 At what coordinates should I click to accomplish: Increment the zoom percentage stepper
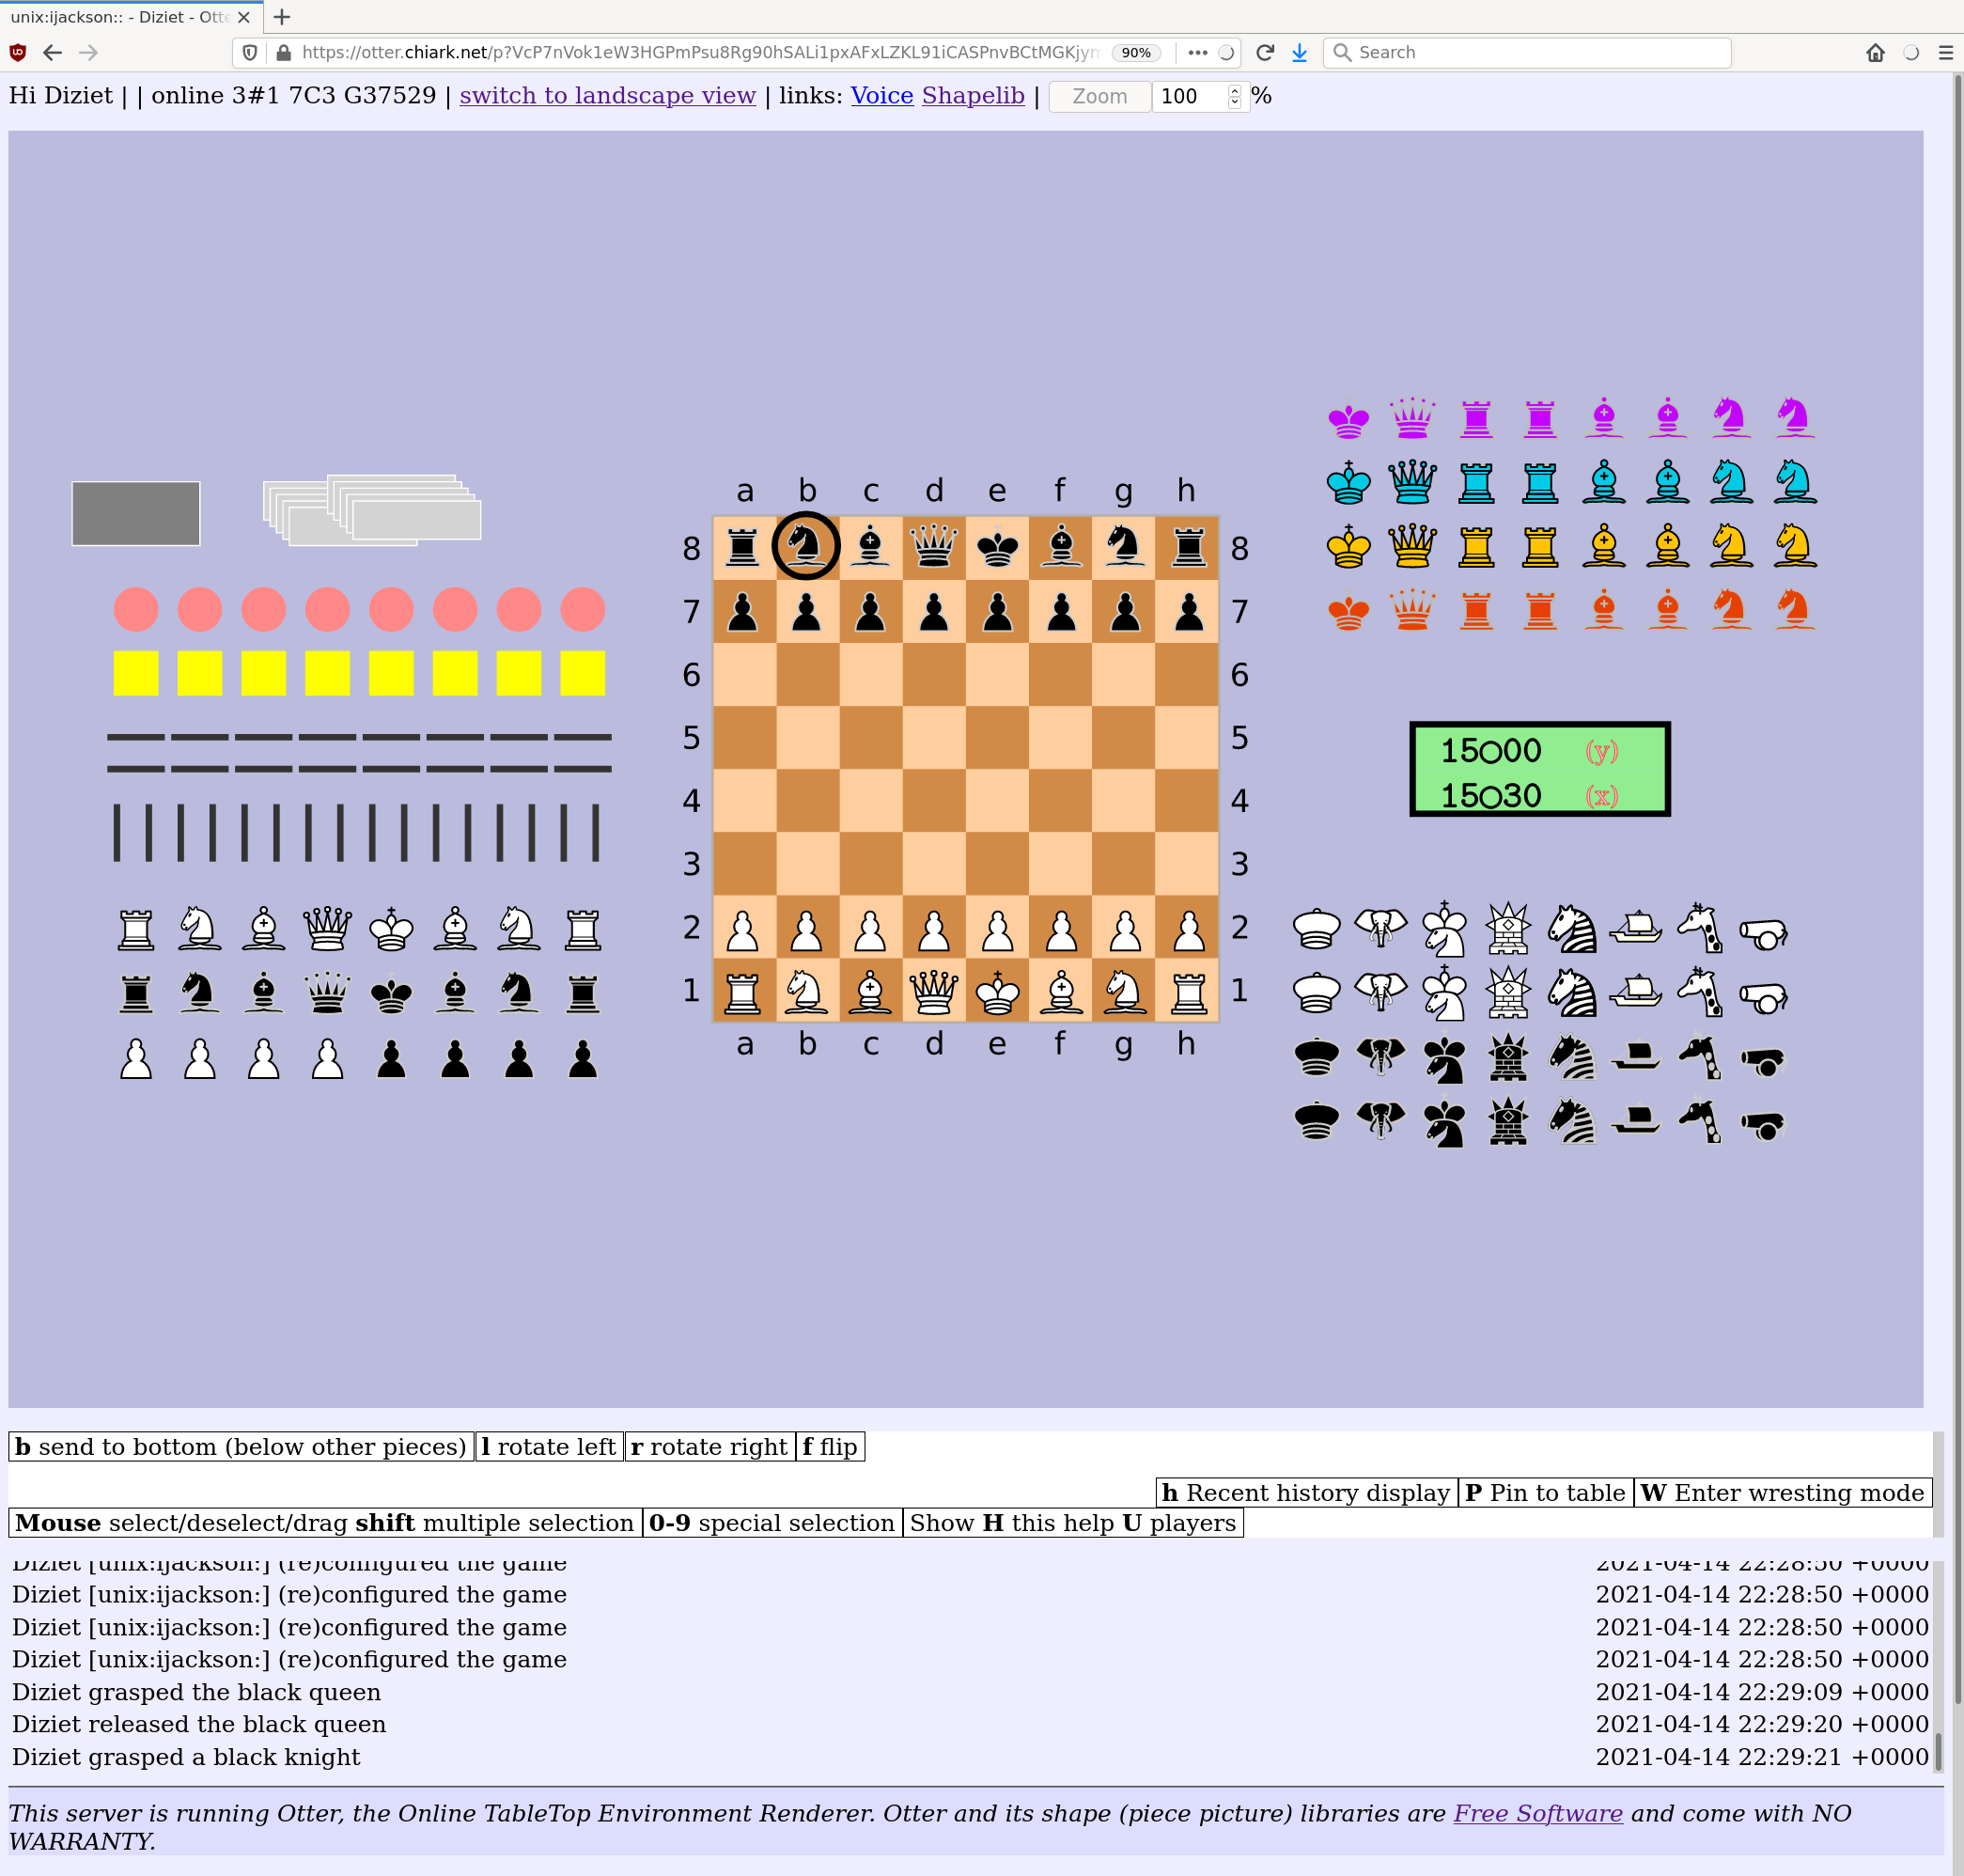1235,90
